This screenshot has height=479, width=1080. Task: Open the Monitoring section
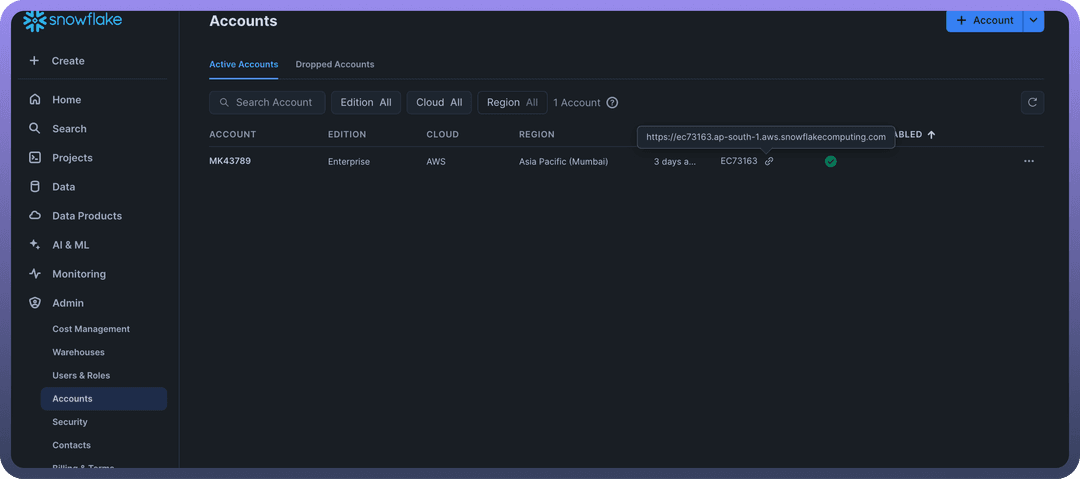tap(78, 274)
